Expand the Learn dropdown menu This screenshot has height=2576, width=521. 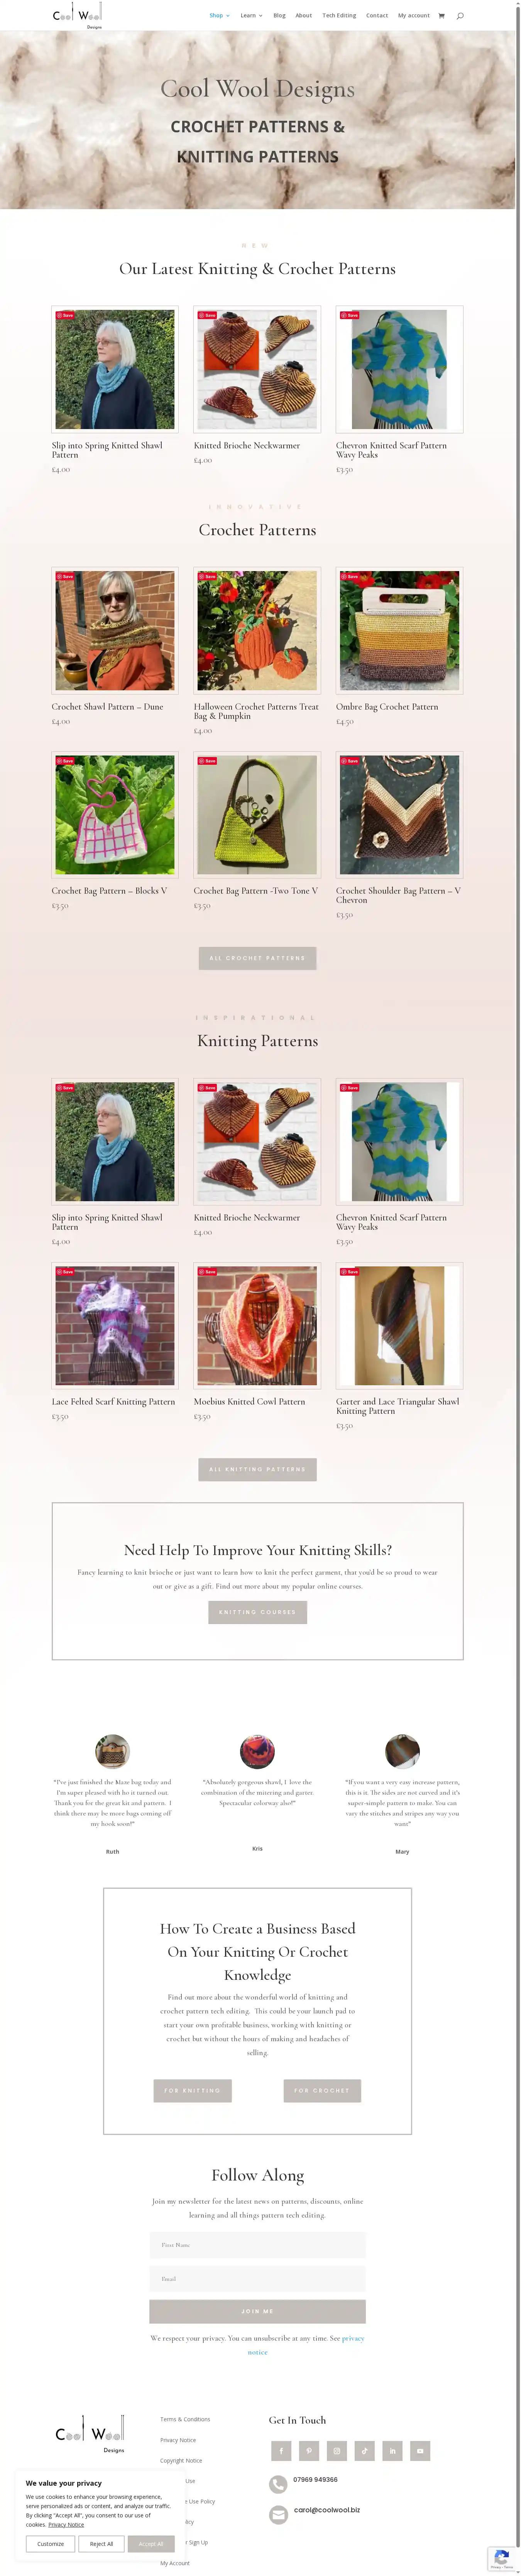[x=251, y=16]
